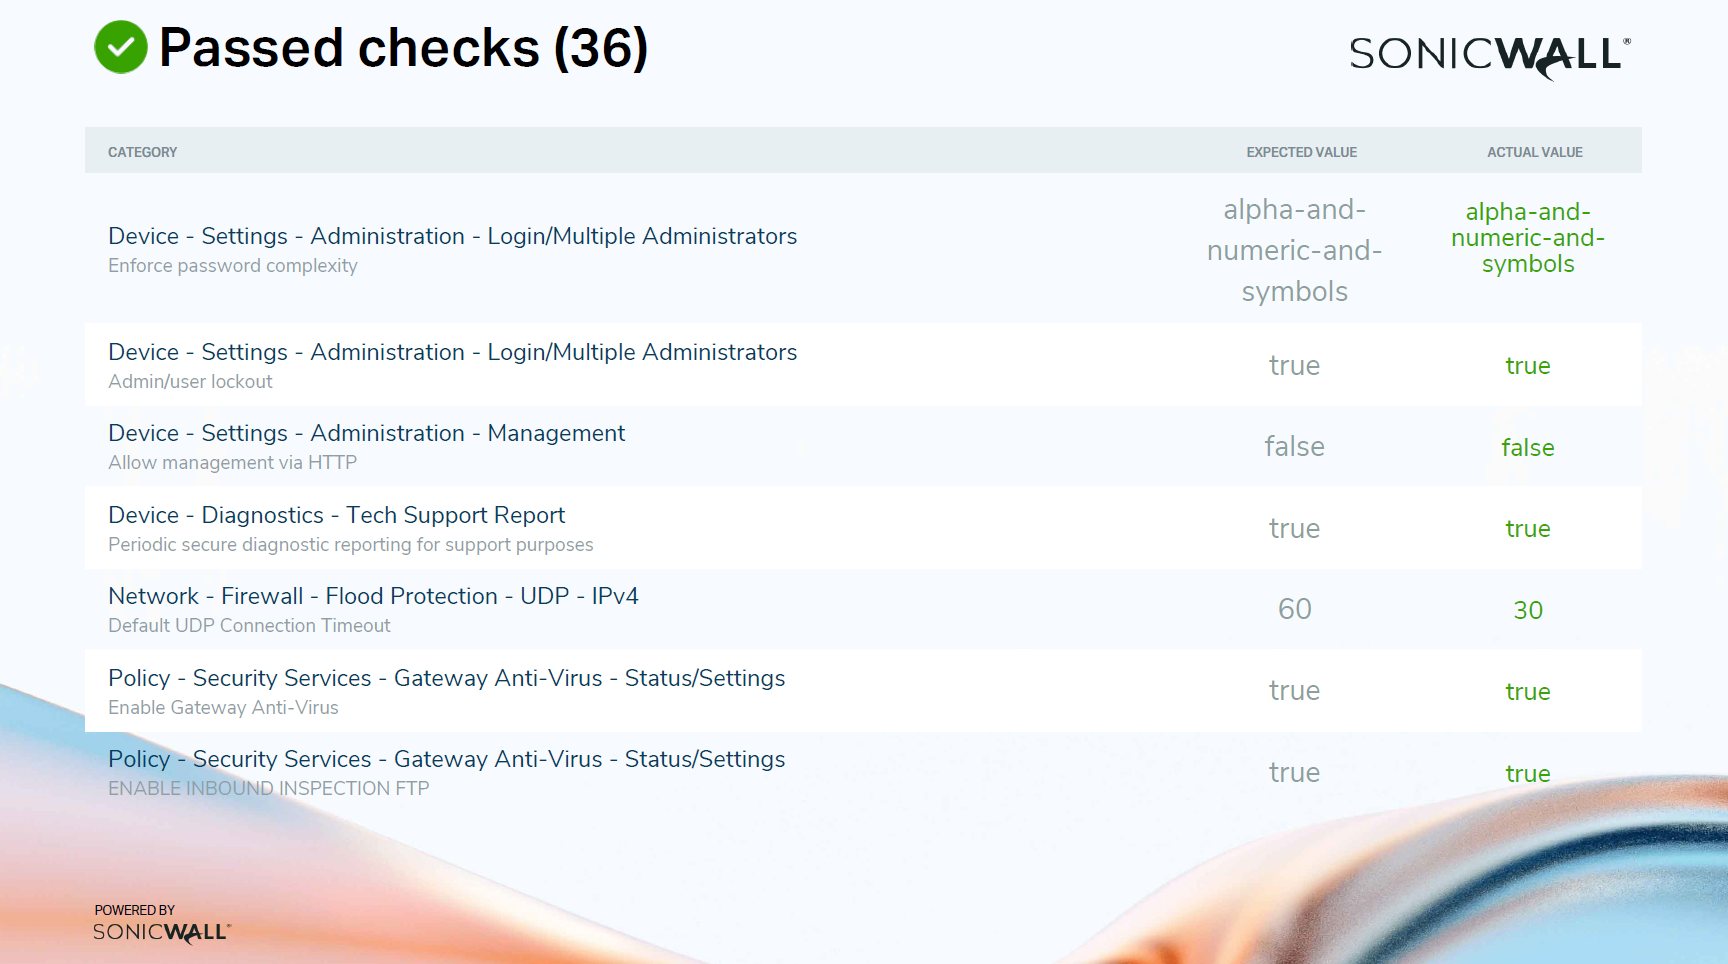1728x964 pixels.
Task: Open the Enable Gateway Anti-Virus row title
Action: tap(446, 678)
